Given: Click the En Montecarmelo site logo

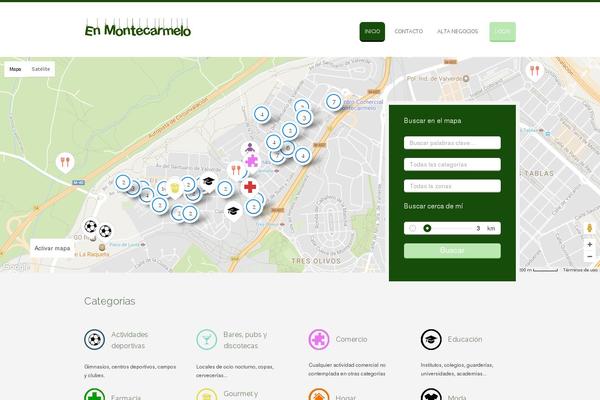Looking at the screenshot, I should (137, 28).
